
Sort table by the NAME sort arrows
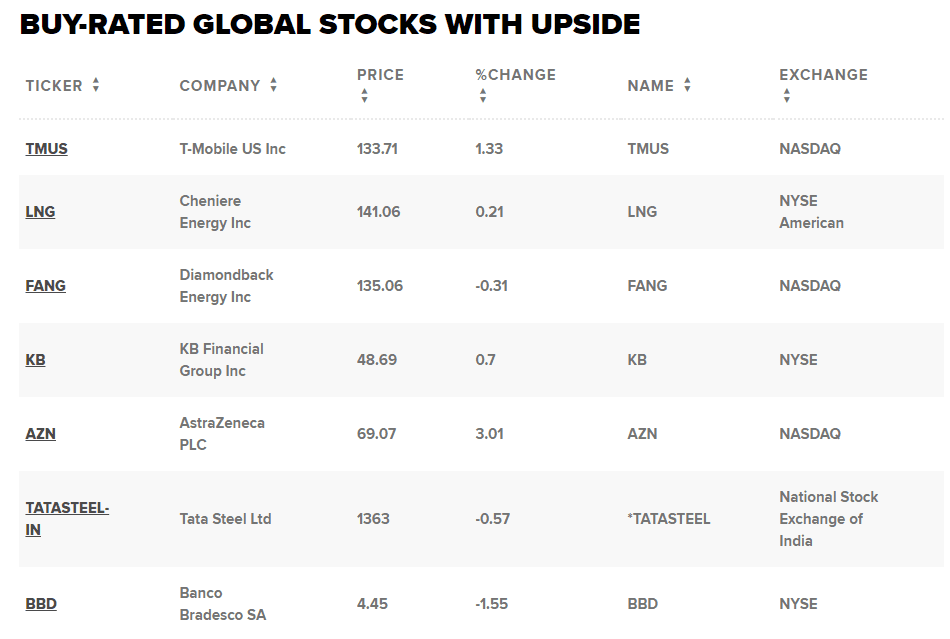(687, 86)
